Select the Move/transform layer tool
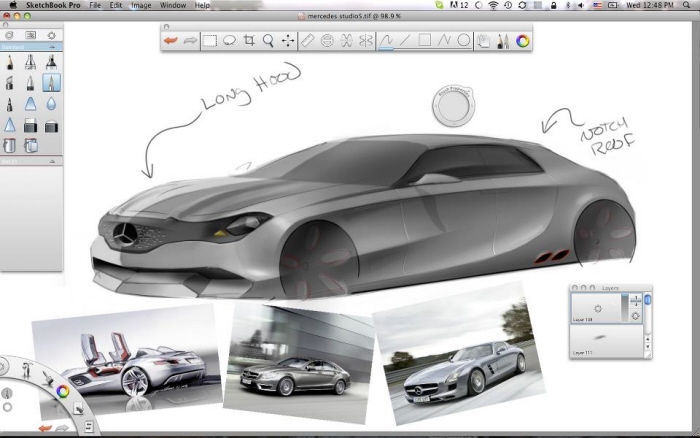Viewport: 700px width, 438px height. pyautogui.click(x=288, y=41)
